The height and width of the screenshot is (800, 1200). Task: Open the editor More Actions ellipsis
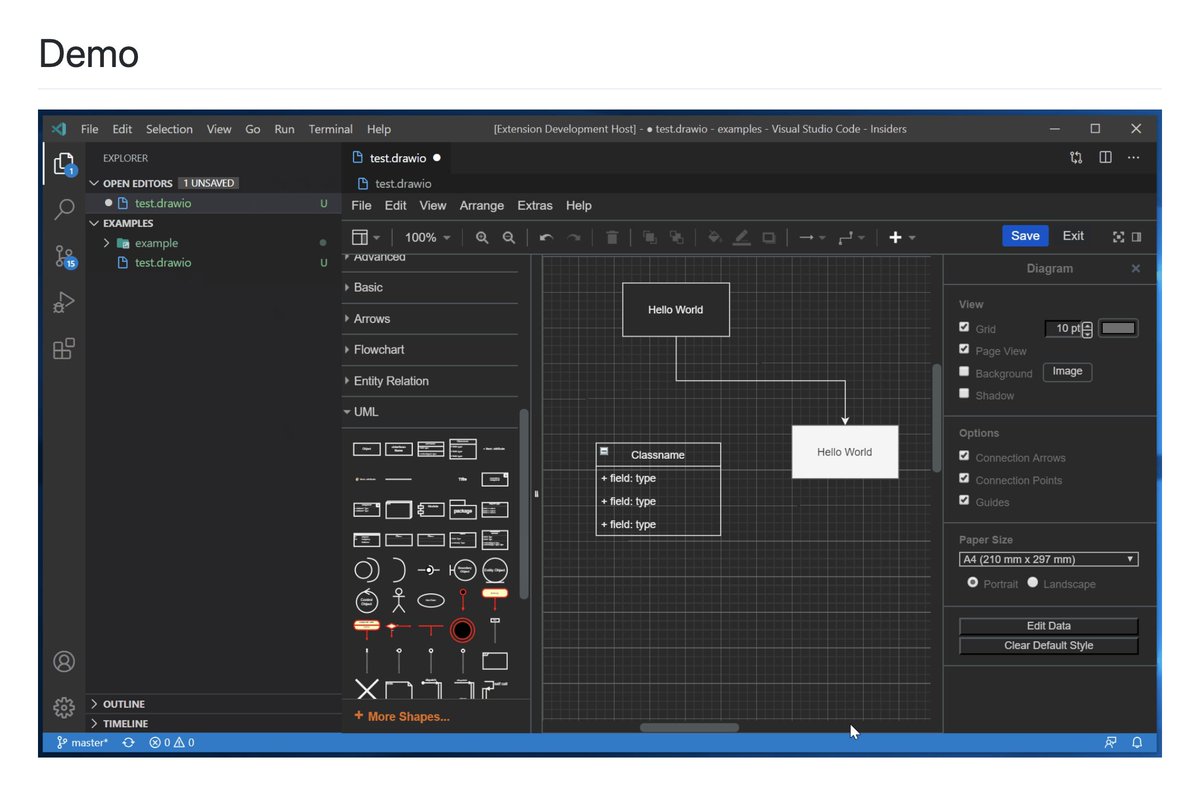tap(1133, 157)
